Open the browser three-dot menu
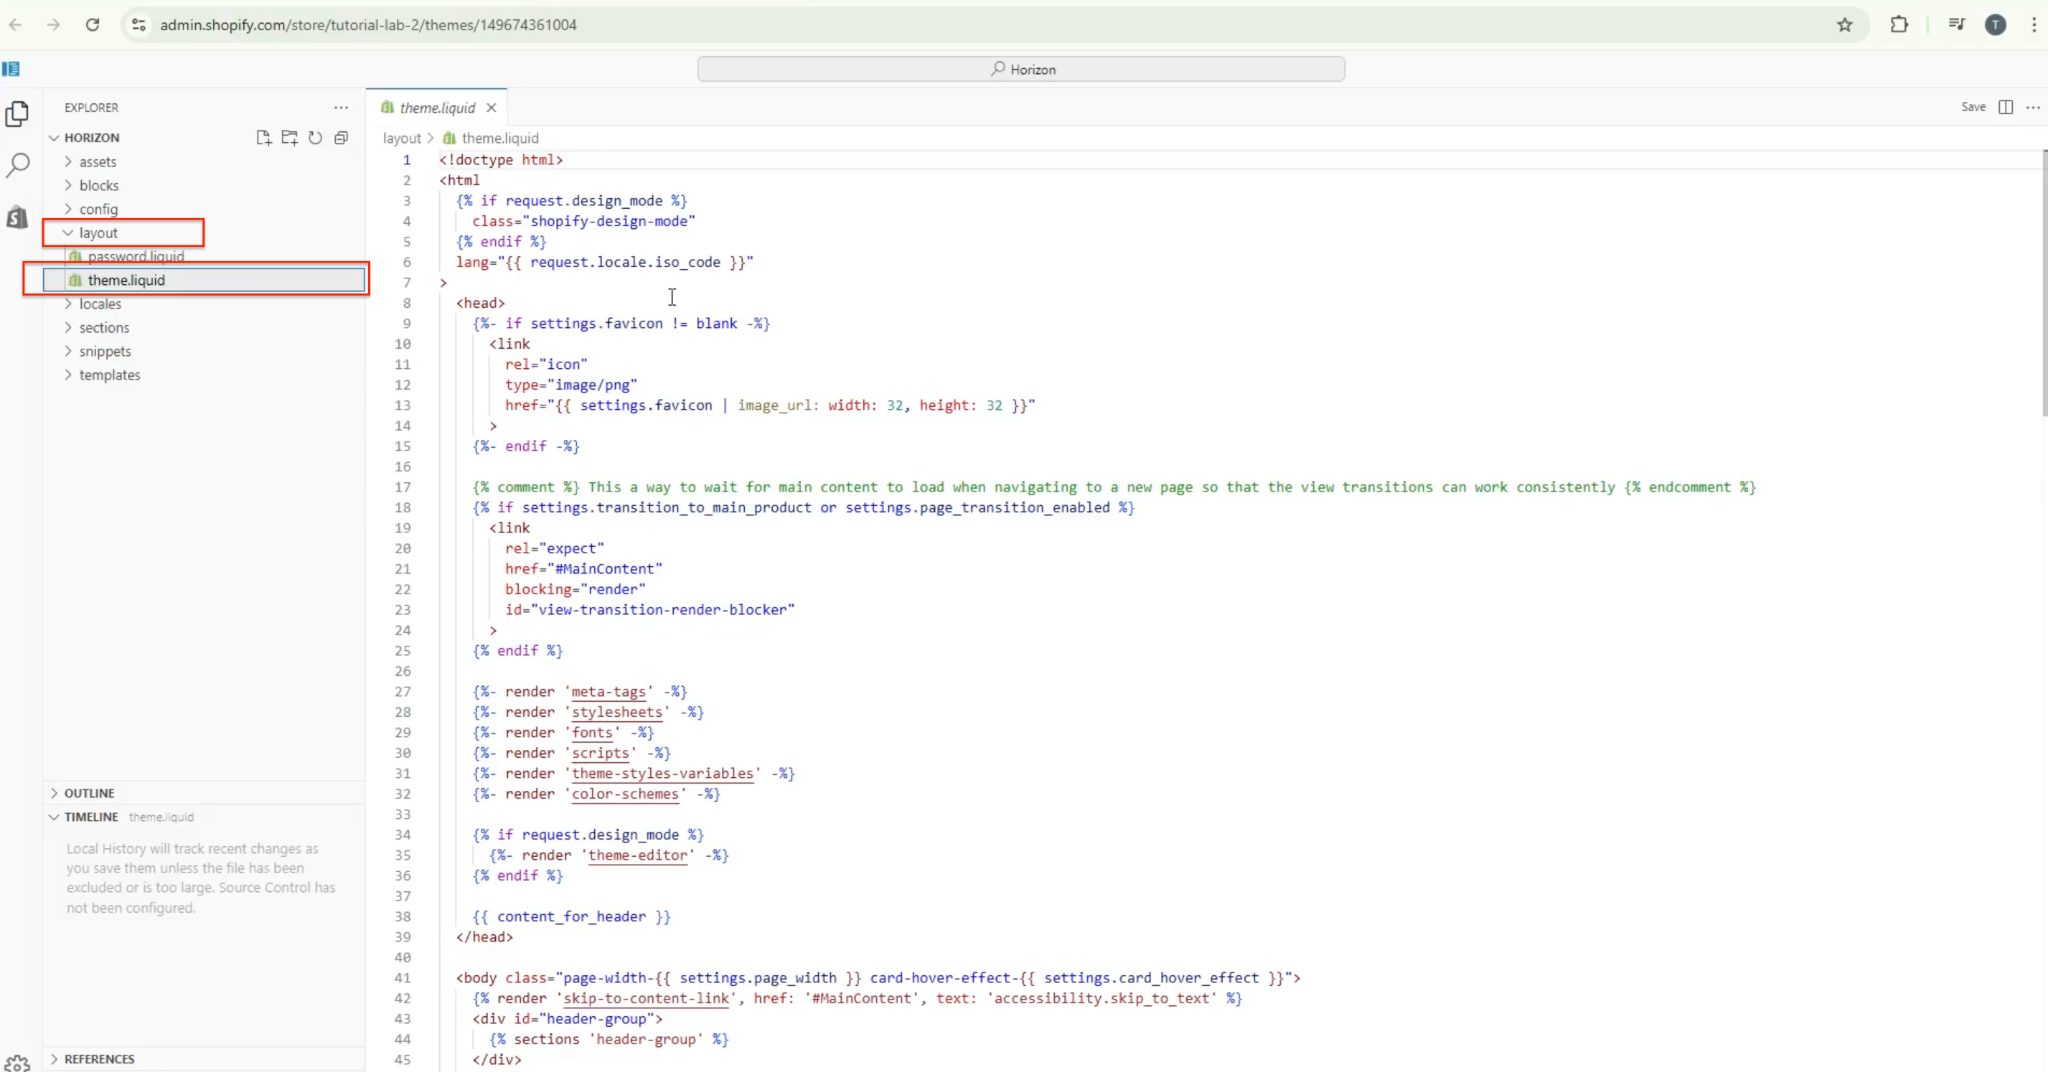 tap(2033, 25)
